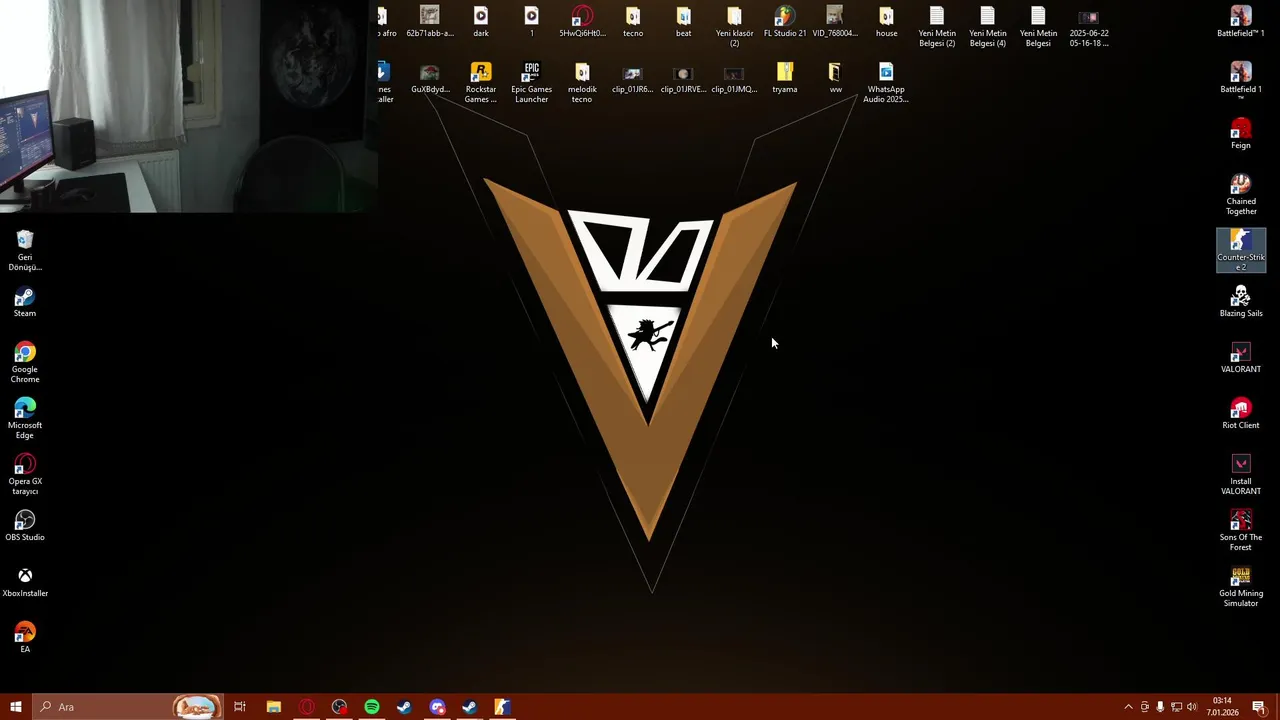Select the Gold Mining Simulator shortcut

1241,586
